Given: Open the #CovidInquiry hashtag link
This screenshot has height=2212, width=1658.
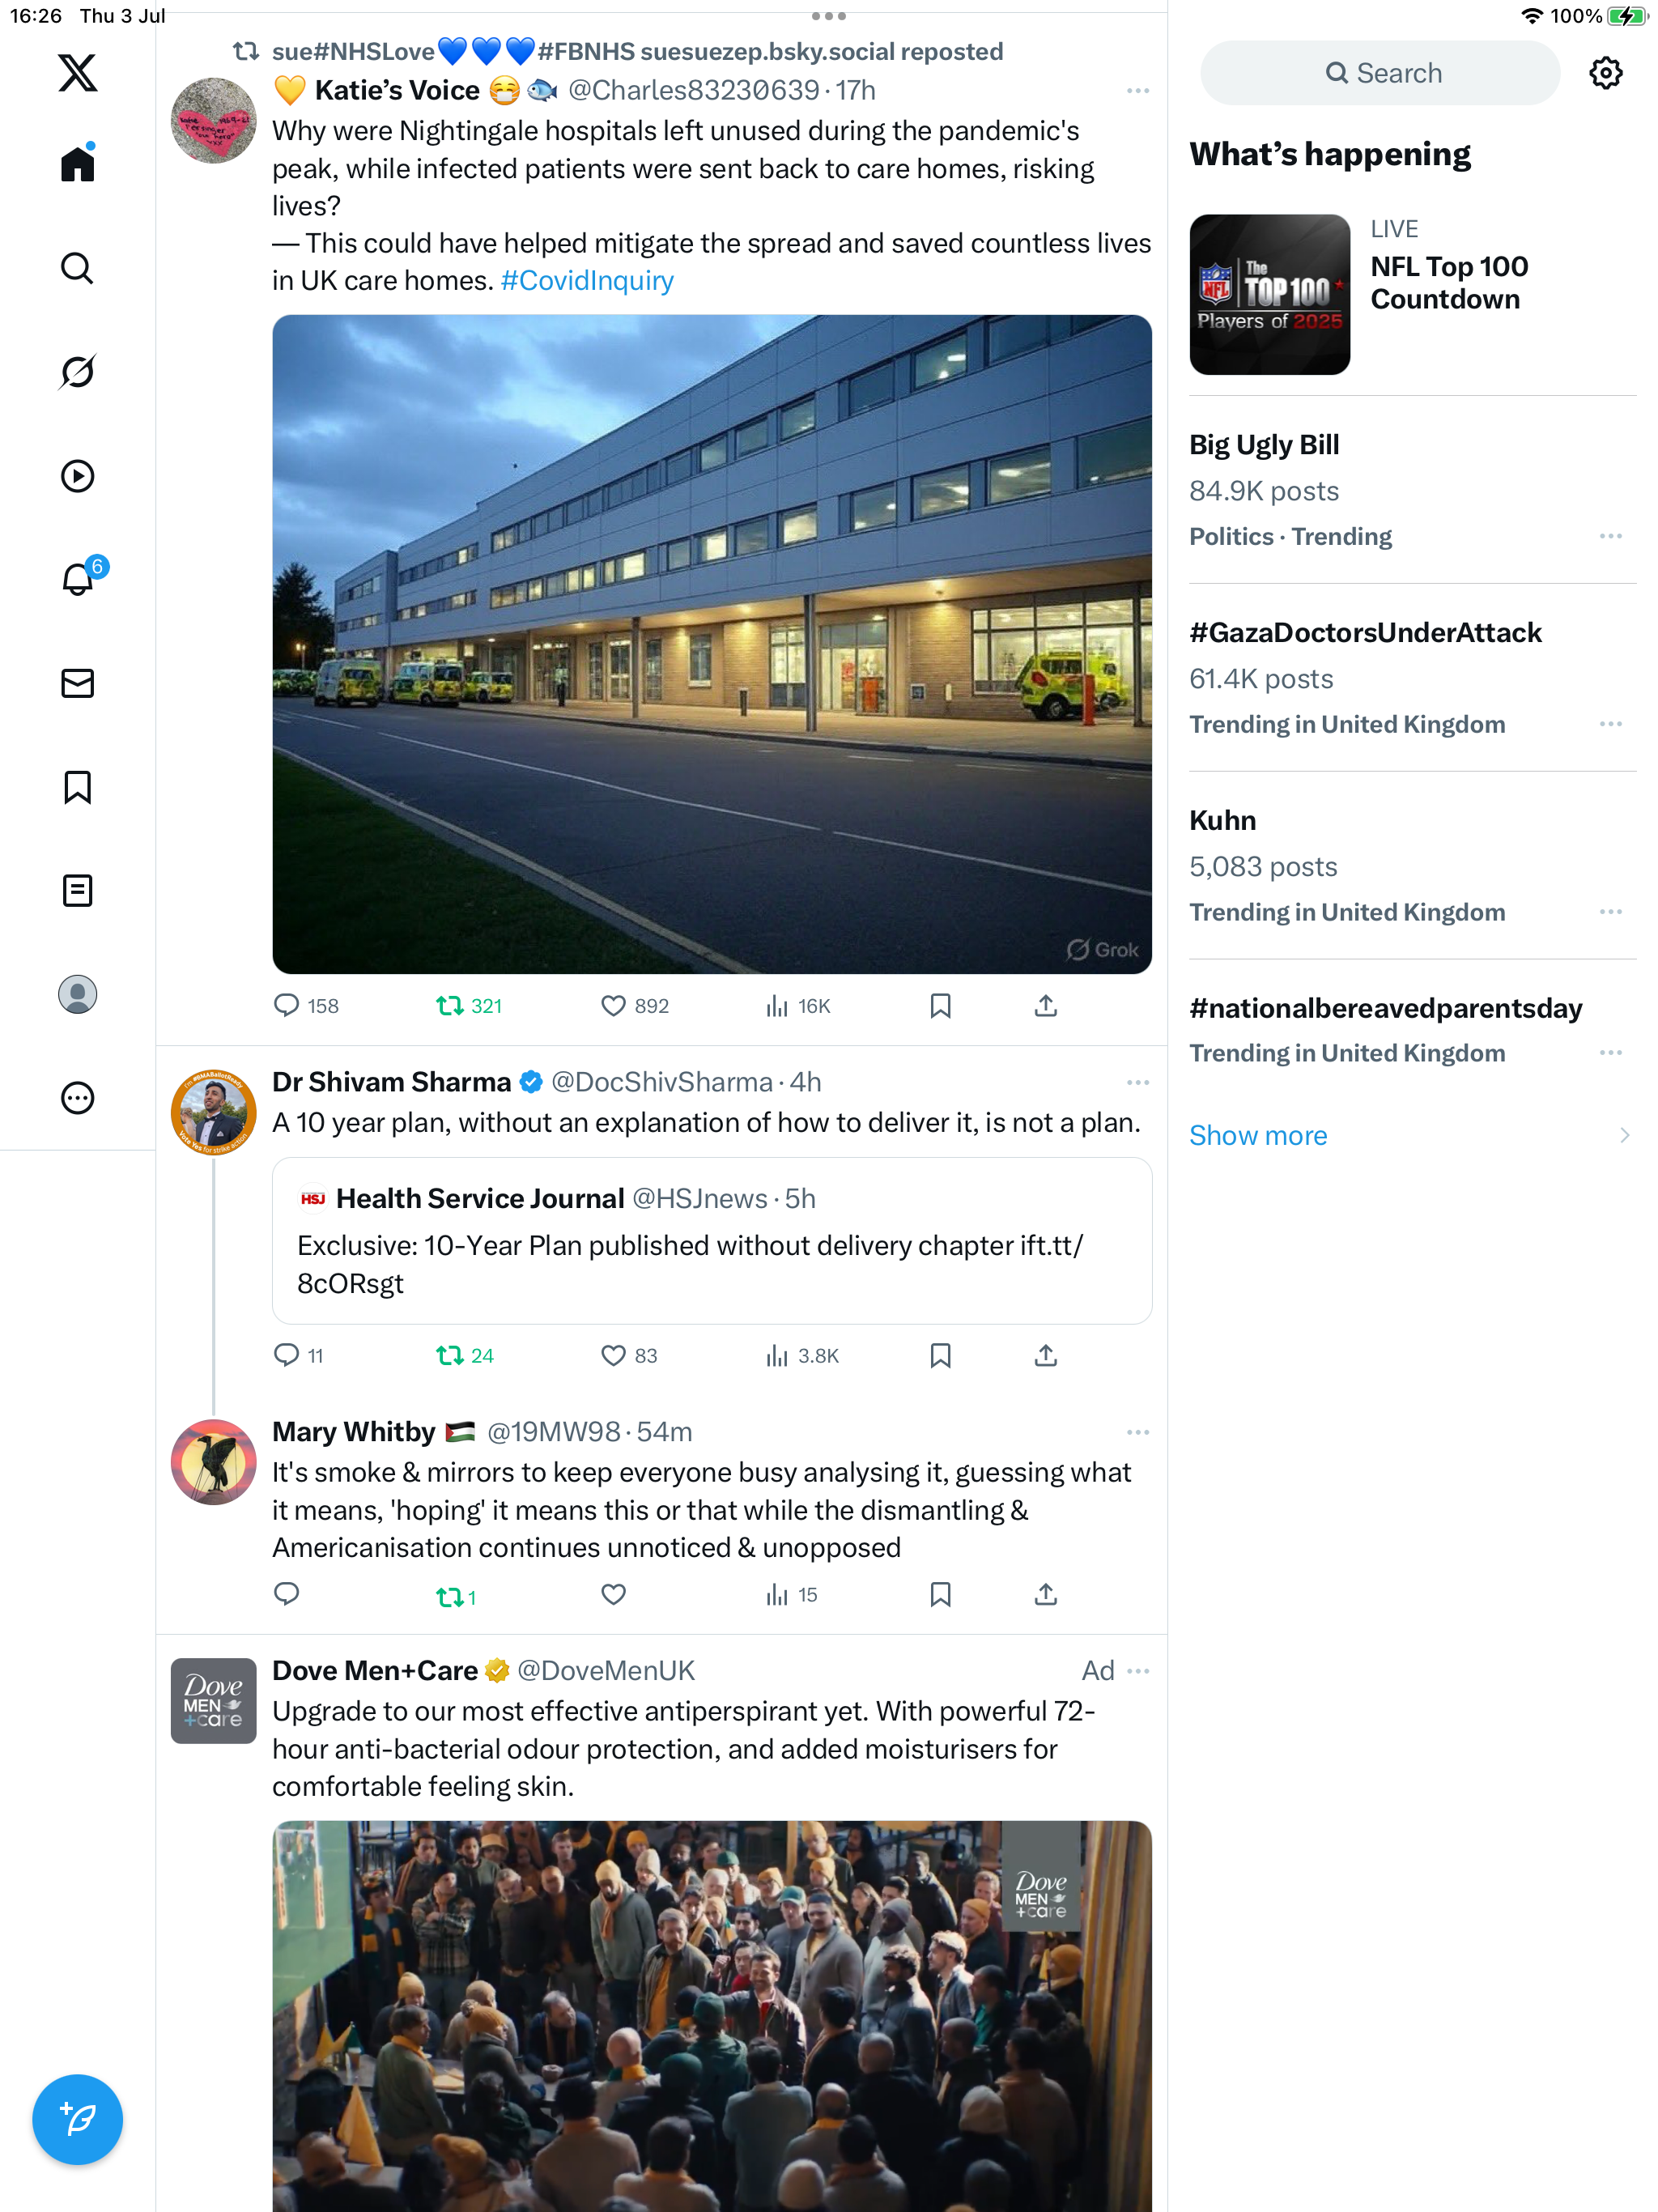Looking at the screenshot, I should [x=587, y=281].
